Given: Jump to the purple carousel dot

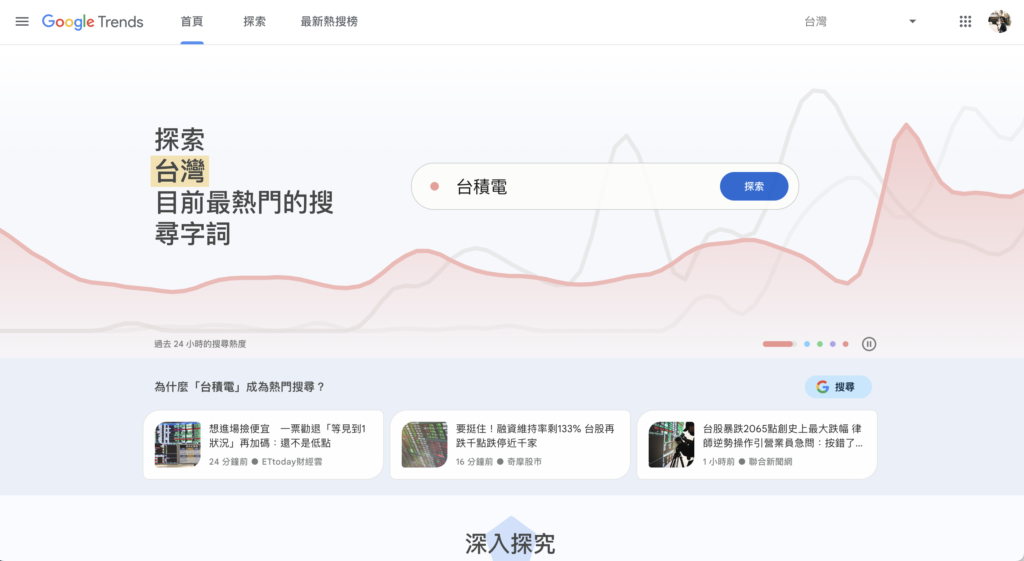Looking at the screenshot, I should (833, 344).
